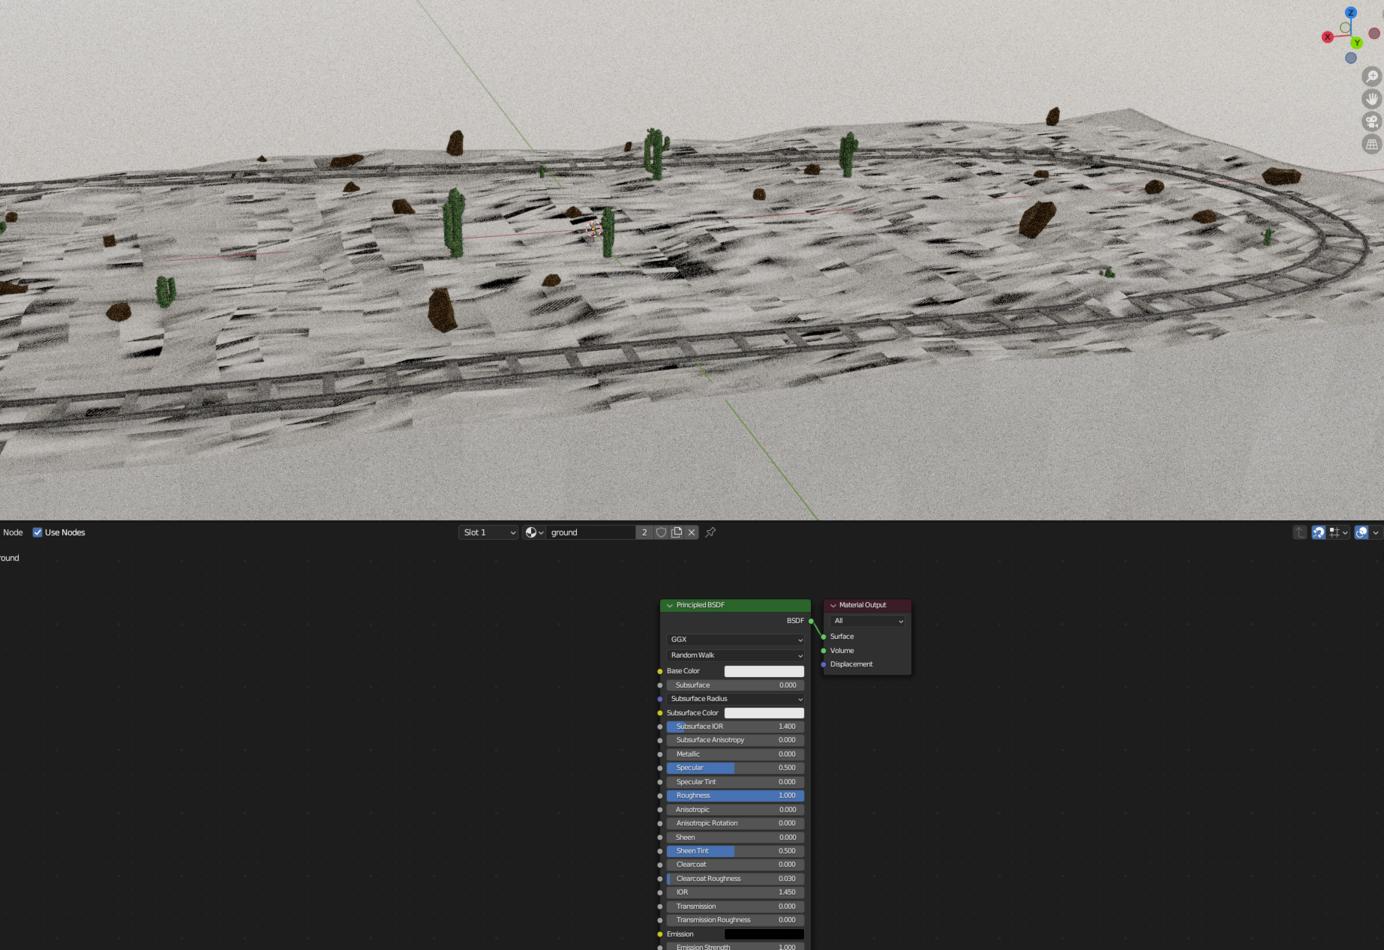
Task: Toggle the pin node tree icon
Action: (710, 533)
